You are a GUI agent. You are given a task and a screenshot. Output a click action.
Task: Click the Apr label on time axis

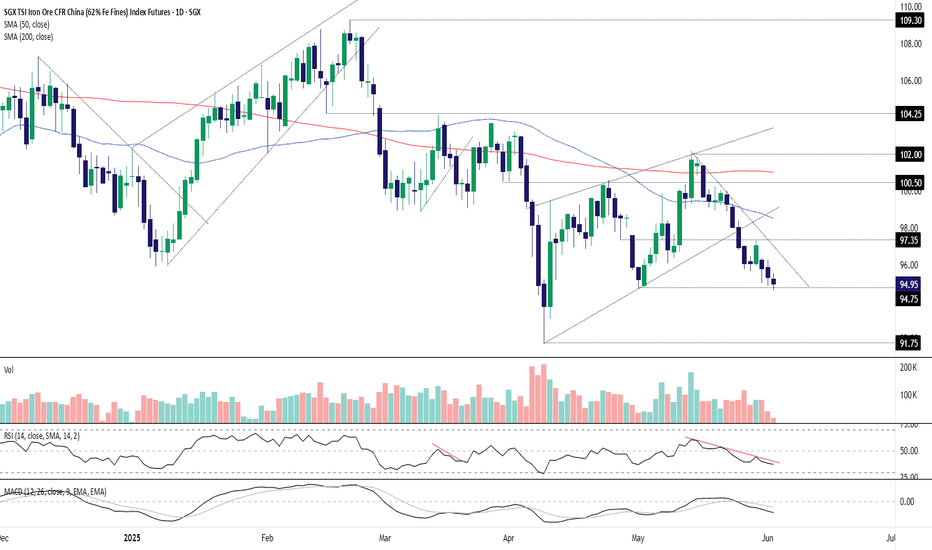pos(508,538)
